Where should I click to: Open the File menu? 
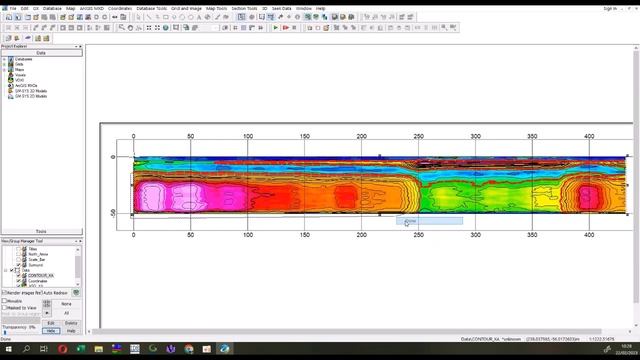click(x=13, y=8)
